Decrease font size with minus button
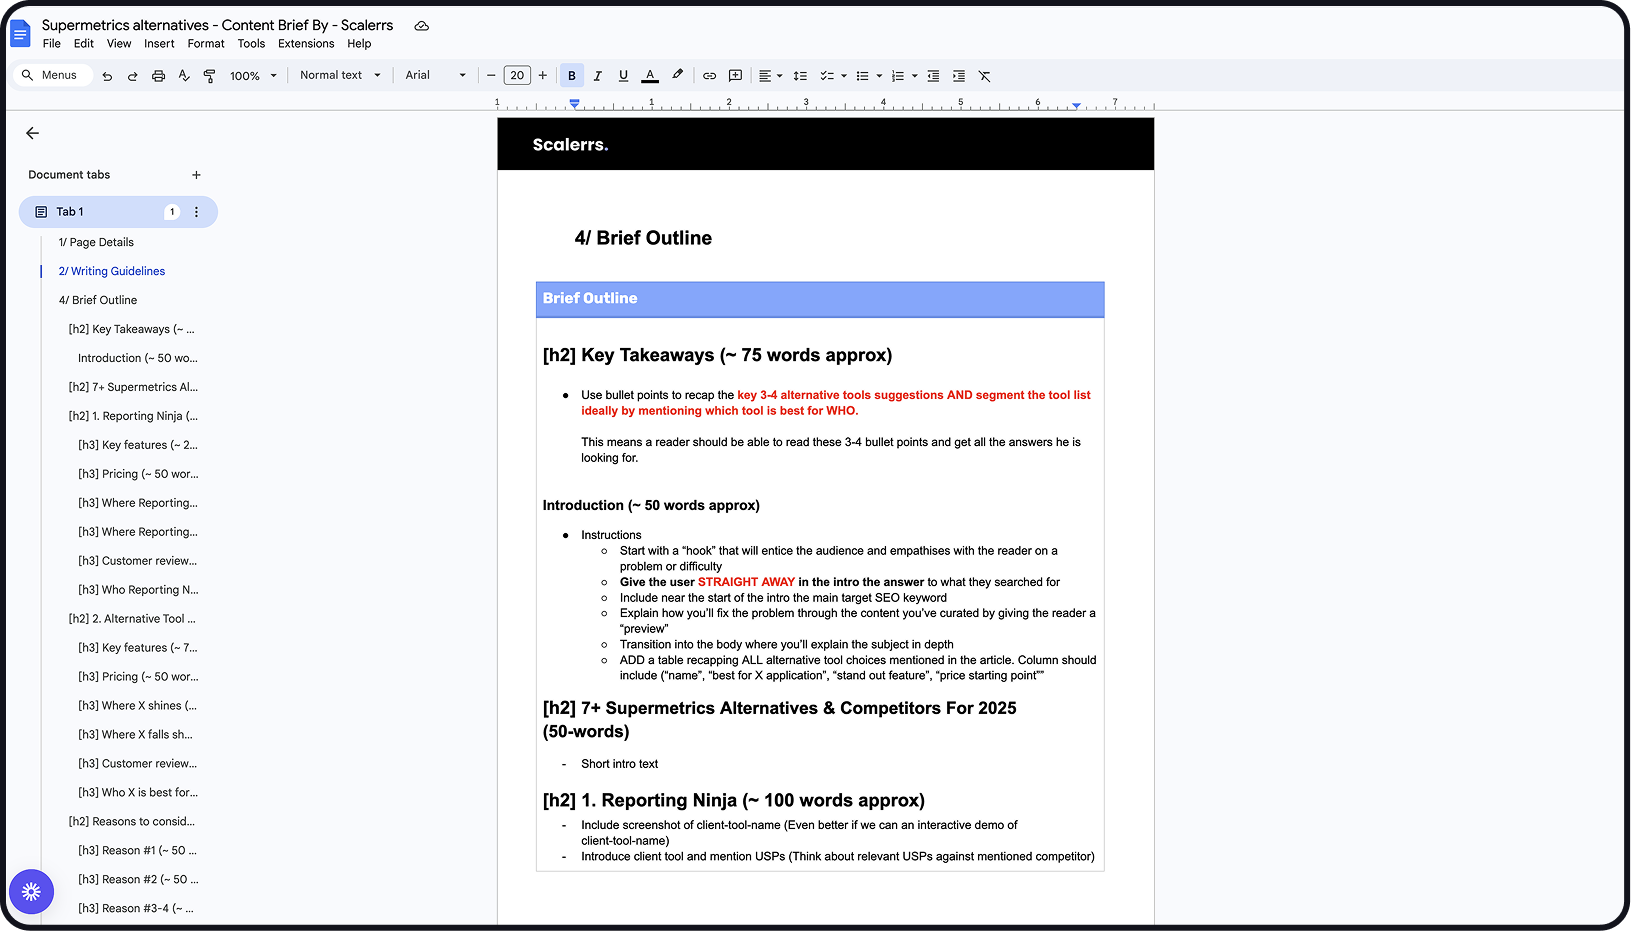Image resolution: width=1631 pixels, height=931 pixels. pyautogui.click(x=491, y=76)
